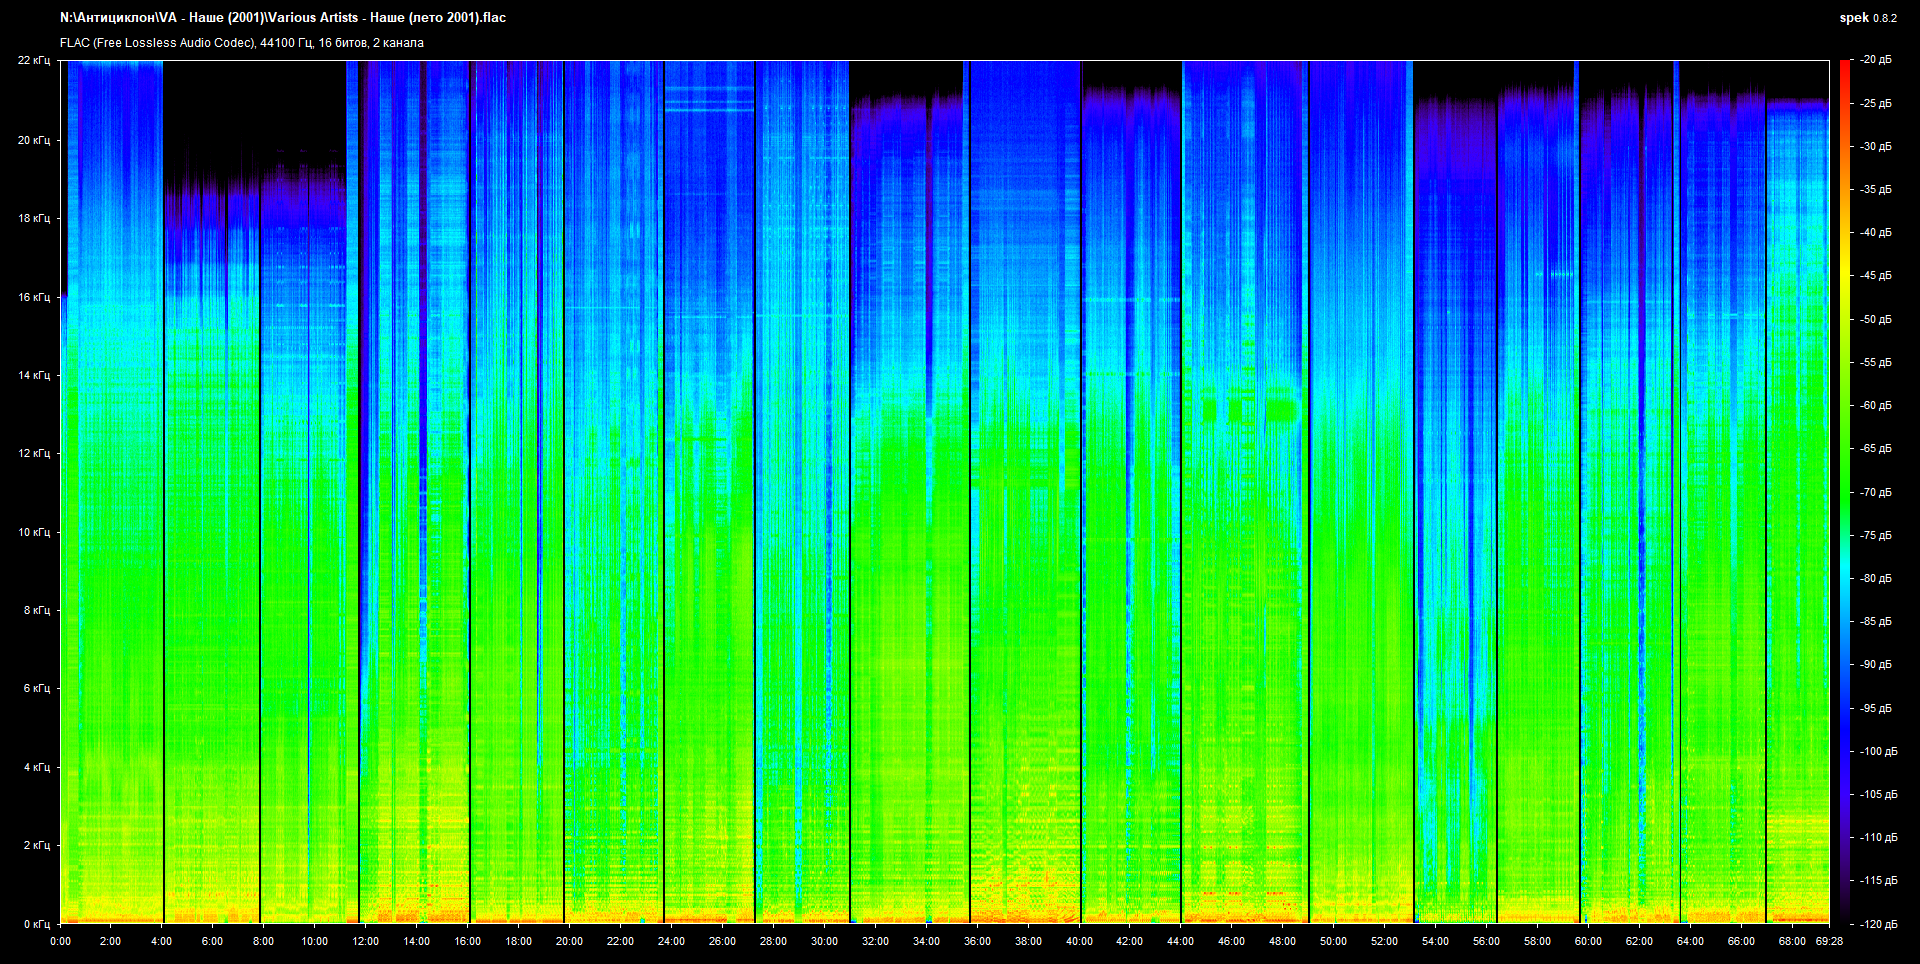Image resolution: width=1920 pixels, height=964 pixels.
Task: Click the 24:00 time axis marker
Action: 671,941
